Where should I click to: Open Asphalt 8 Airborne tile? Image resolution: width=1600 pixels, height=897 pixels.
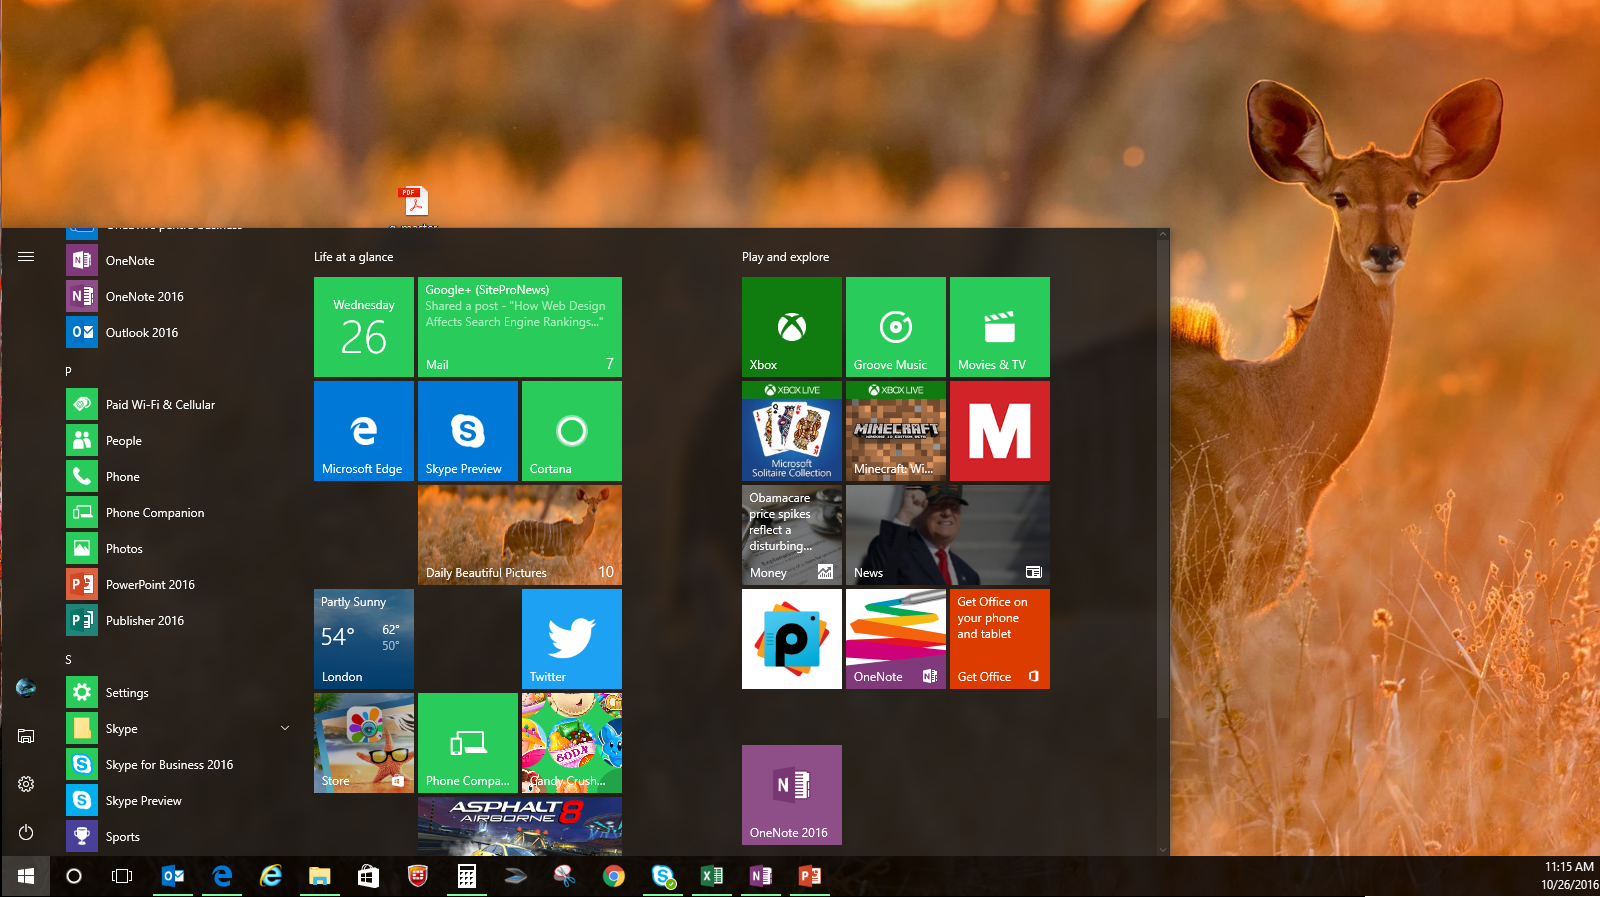[x=520, y=826]
